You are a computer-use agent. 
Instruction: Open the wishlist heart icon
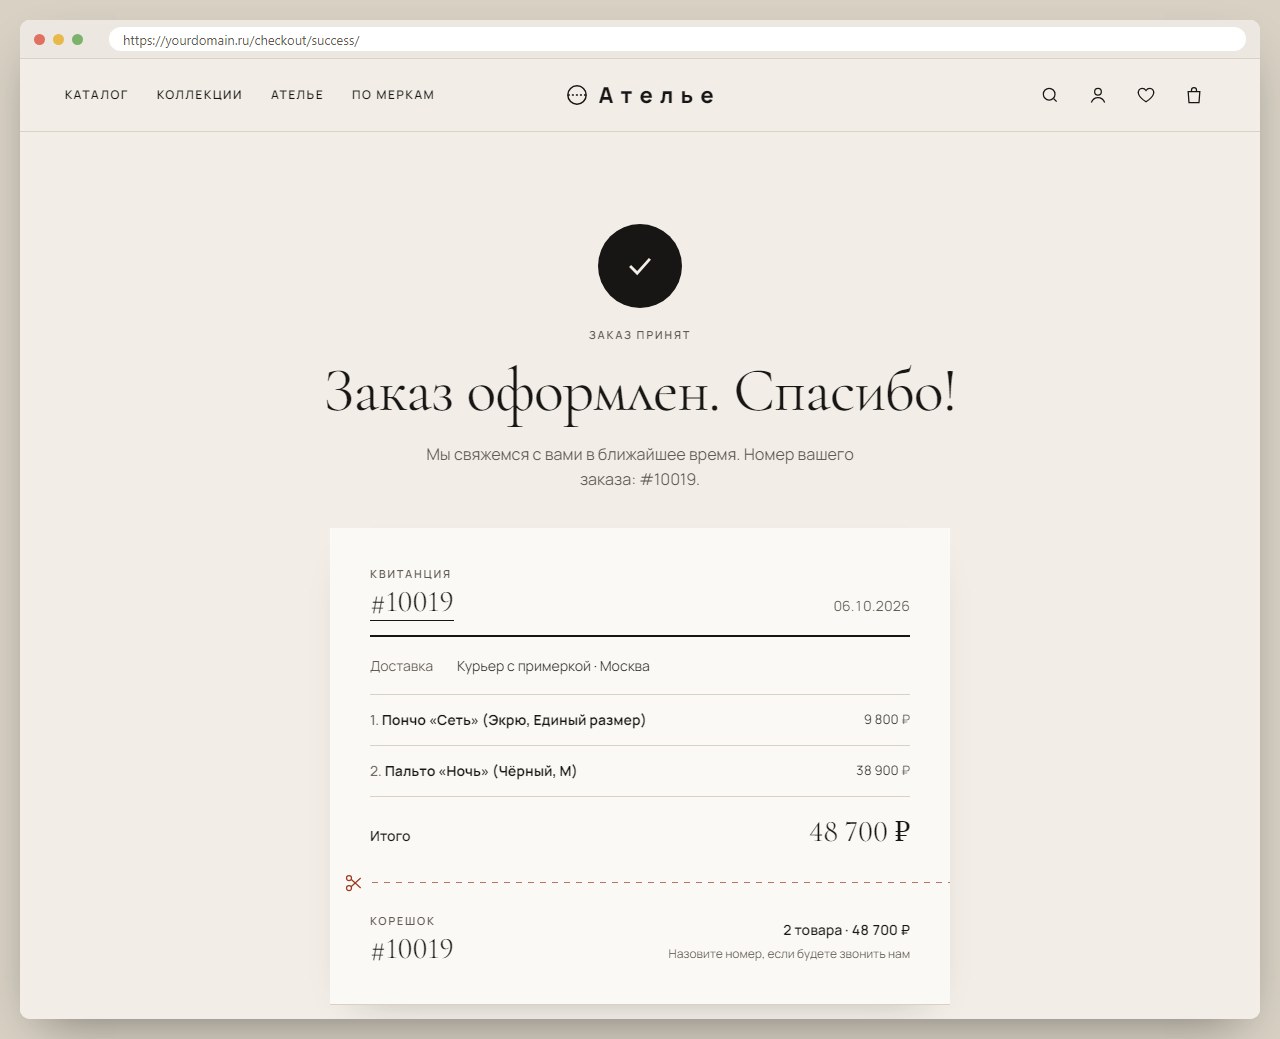click(1146, 95)
